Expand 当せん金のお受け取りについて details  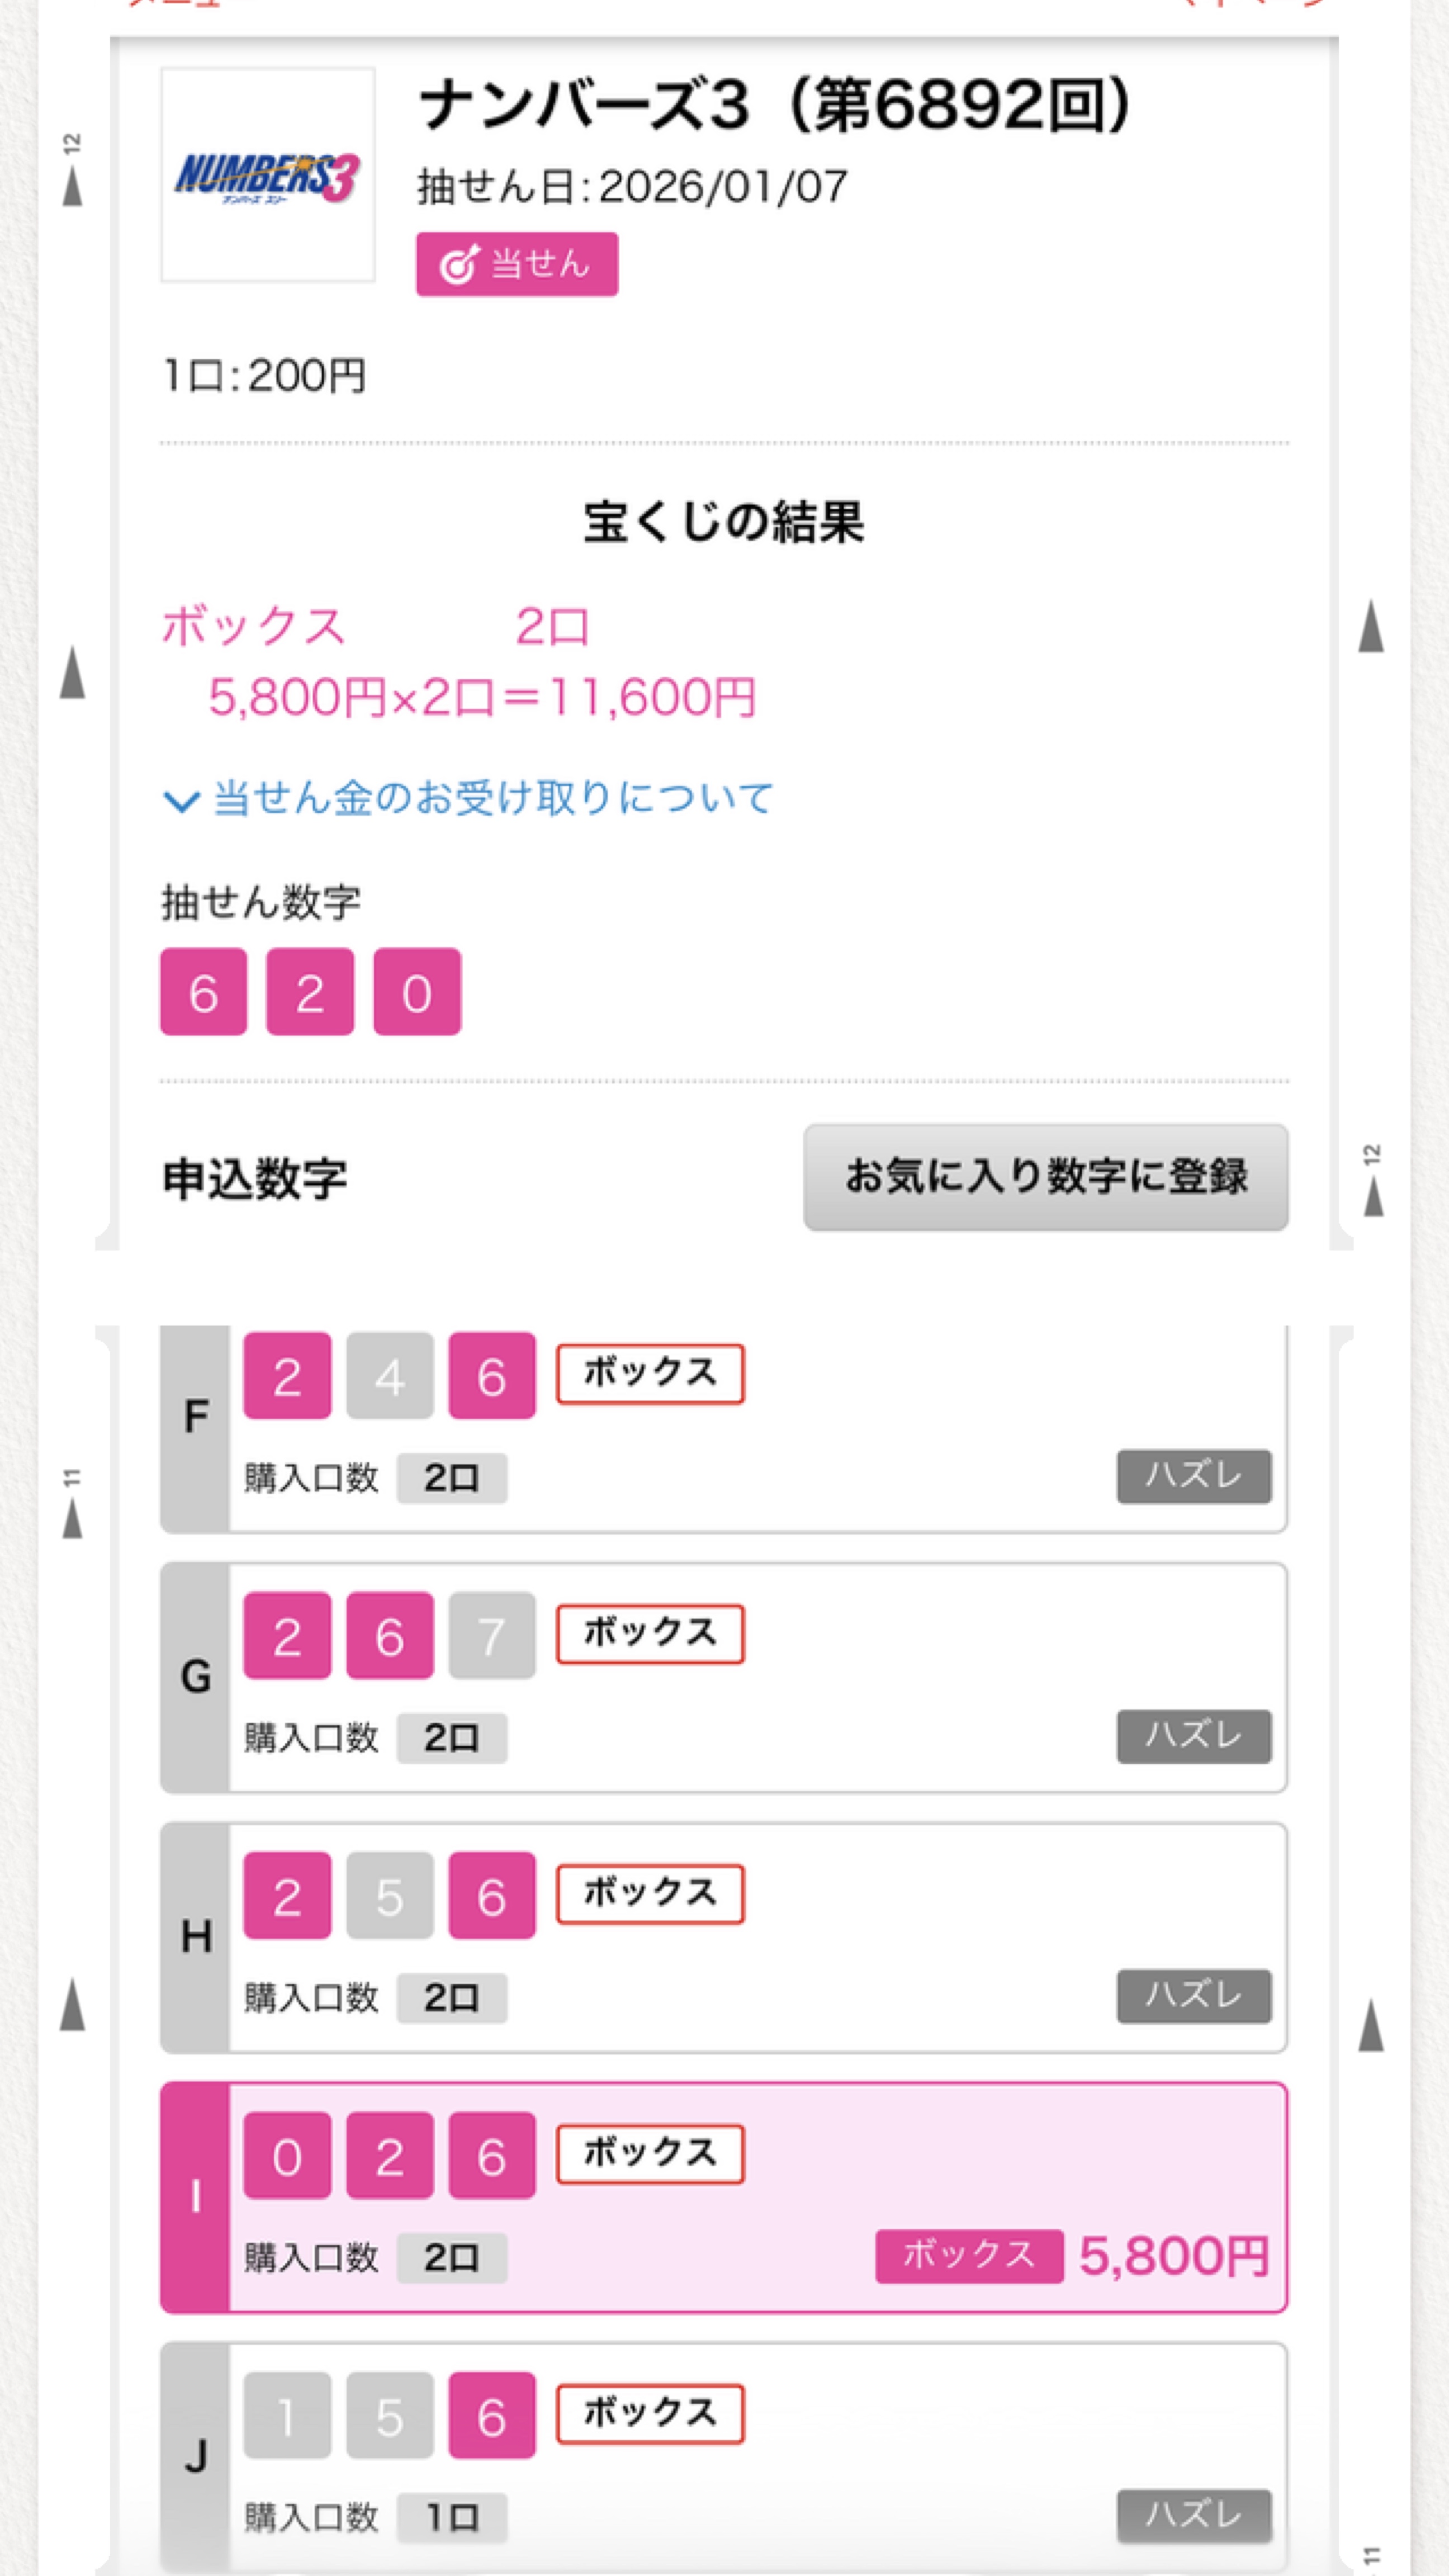click(x=493, y=798)
